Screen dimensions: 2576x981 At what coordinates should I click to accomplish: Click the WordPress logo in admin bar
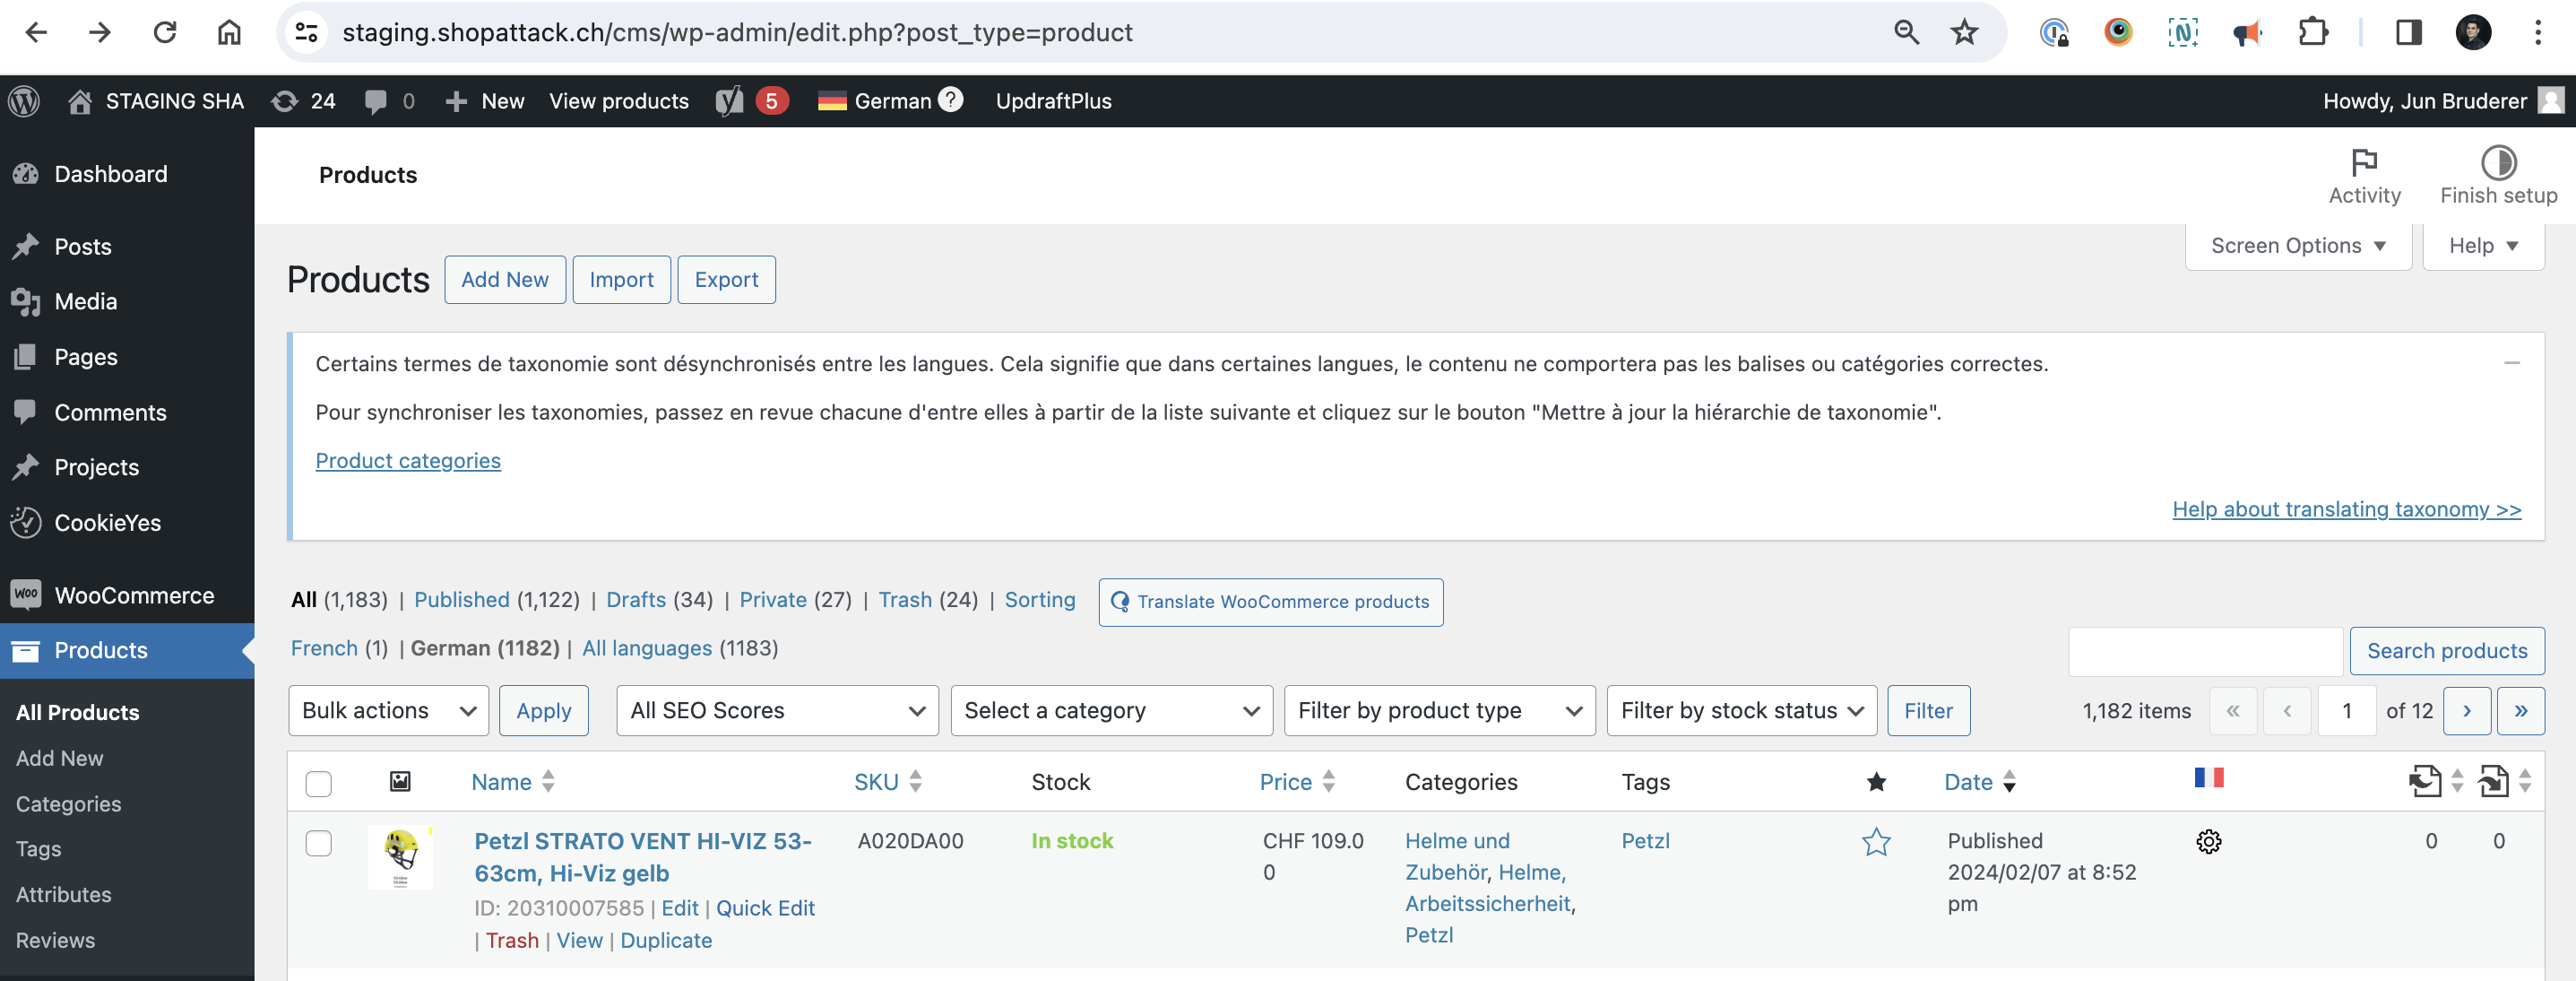[24, 101]
